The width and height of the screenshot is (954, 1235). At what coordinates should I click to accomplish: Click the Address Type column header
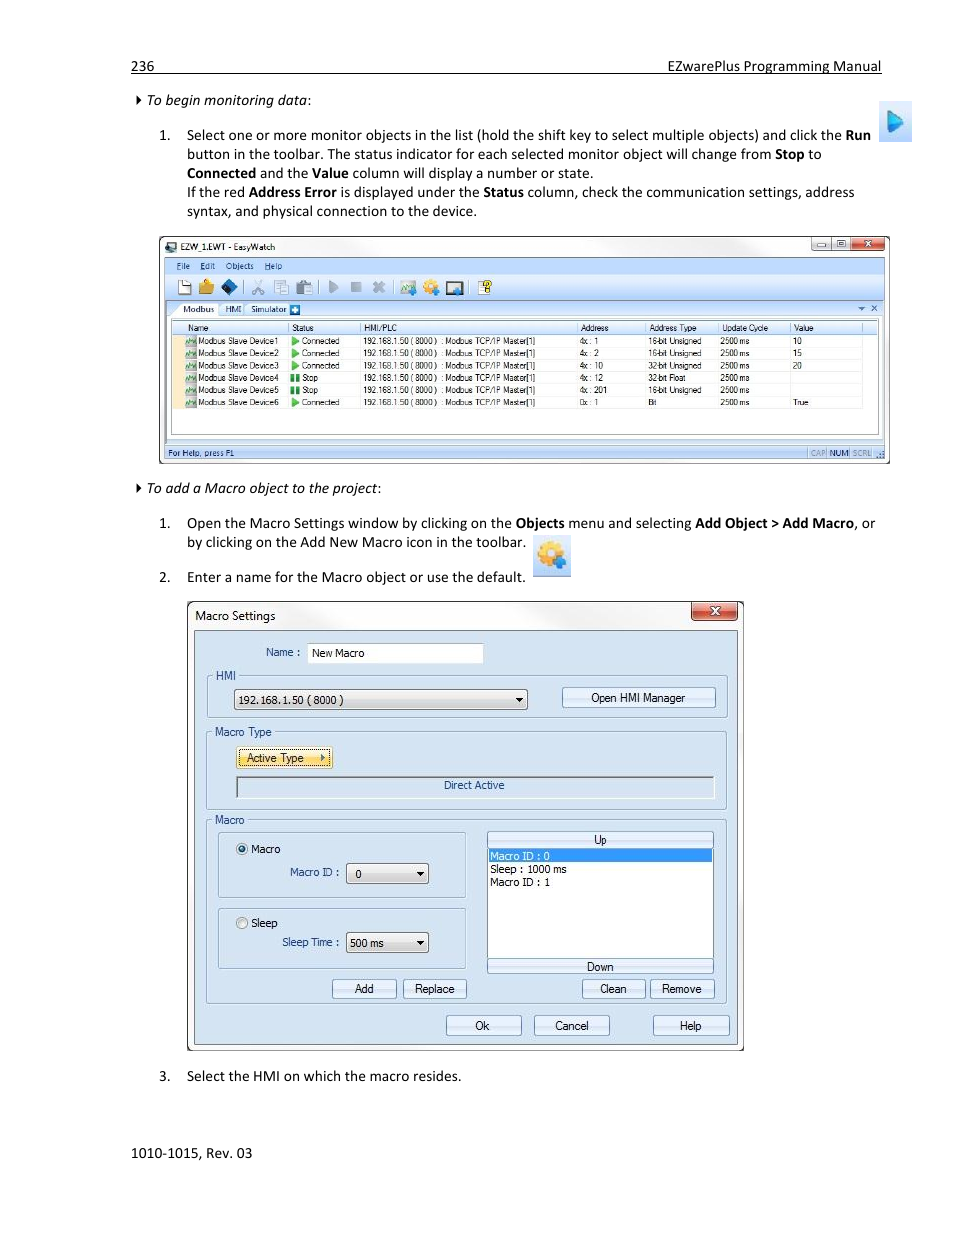tap(680, 328)
